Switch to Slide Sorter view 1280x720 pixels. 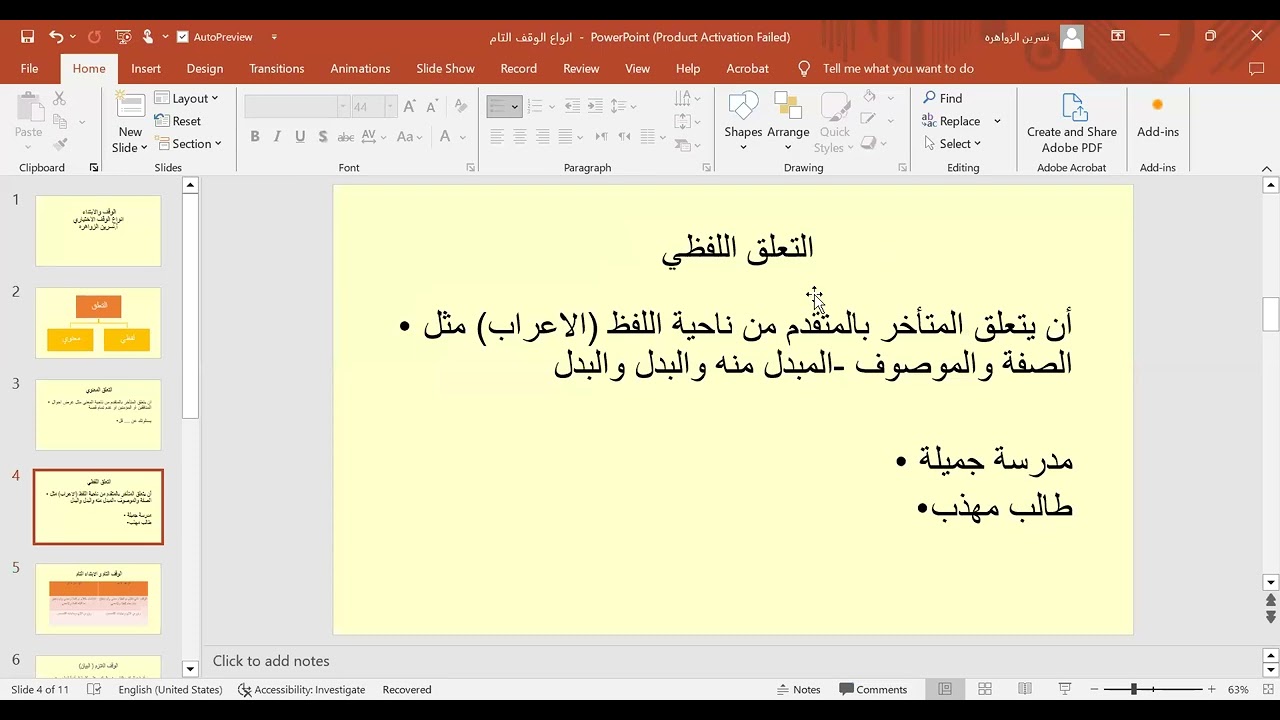tap(985, 690)
